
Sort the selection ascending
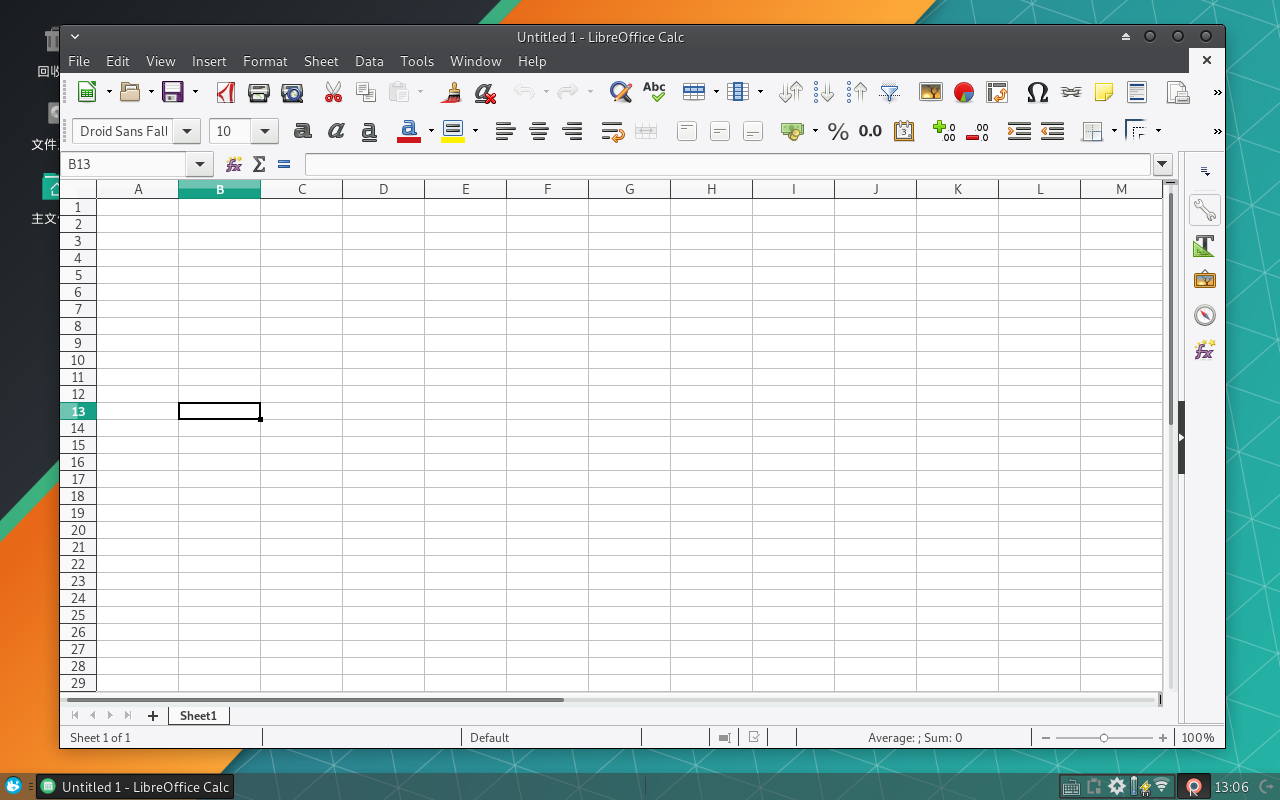coord(824,92)
